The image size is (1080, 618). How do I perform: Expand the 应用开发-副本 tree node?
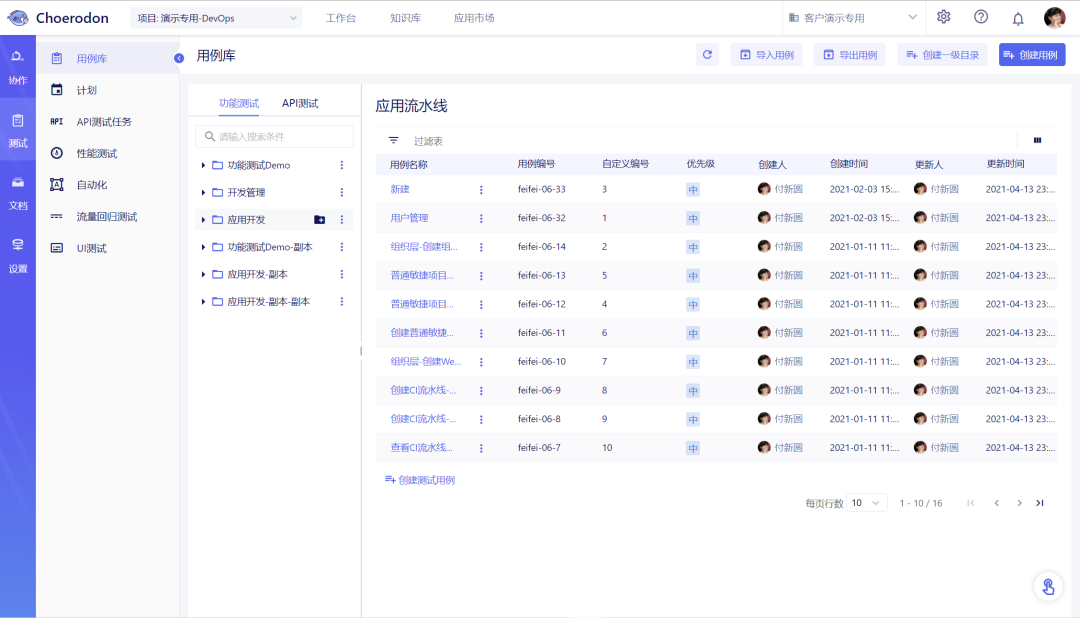pos(203,274)
